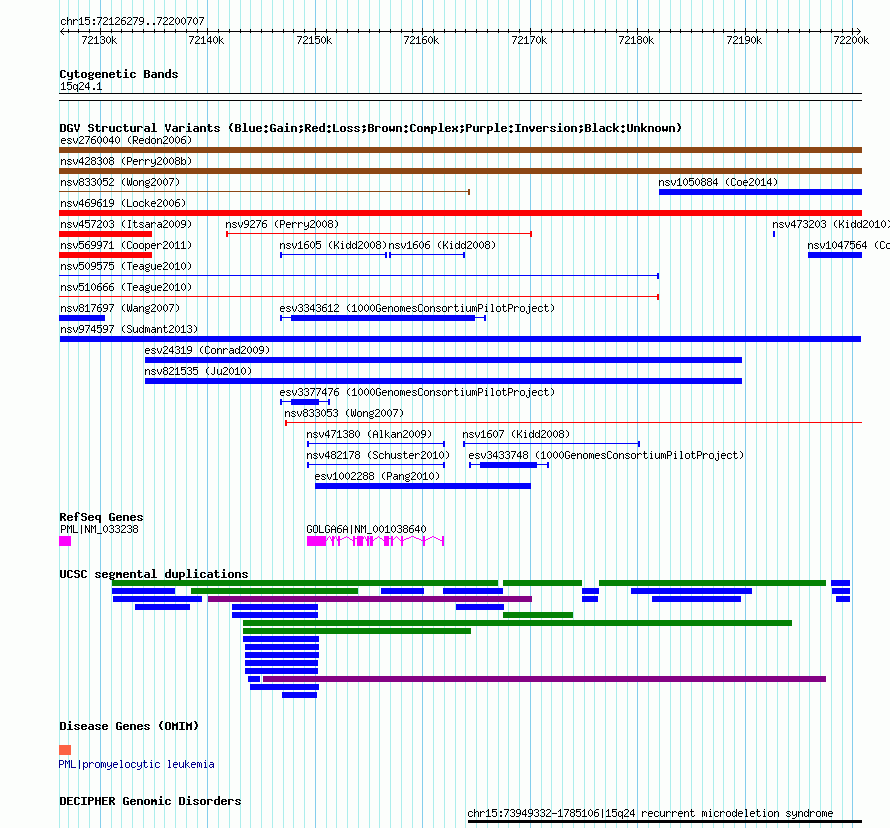
Task: Click the Cytogenetic Bands track title
Action: (x=119, y=74)
